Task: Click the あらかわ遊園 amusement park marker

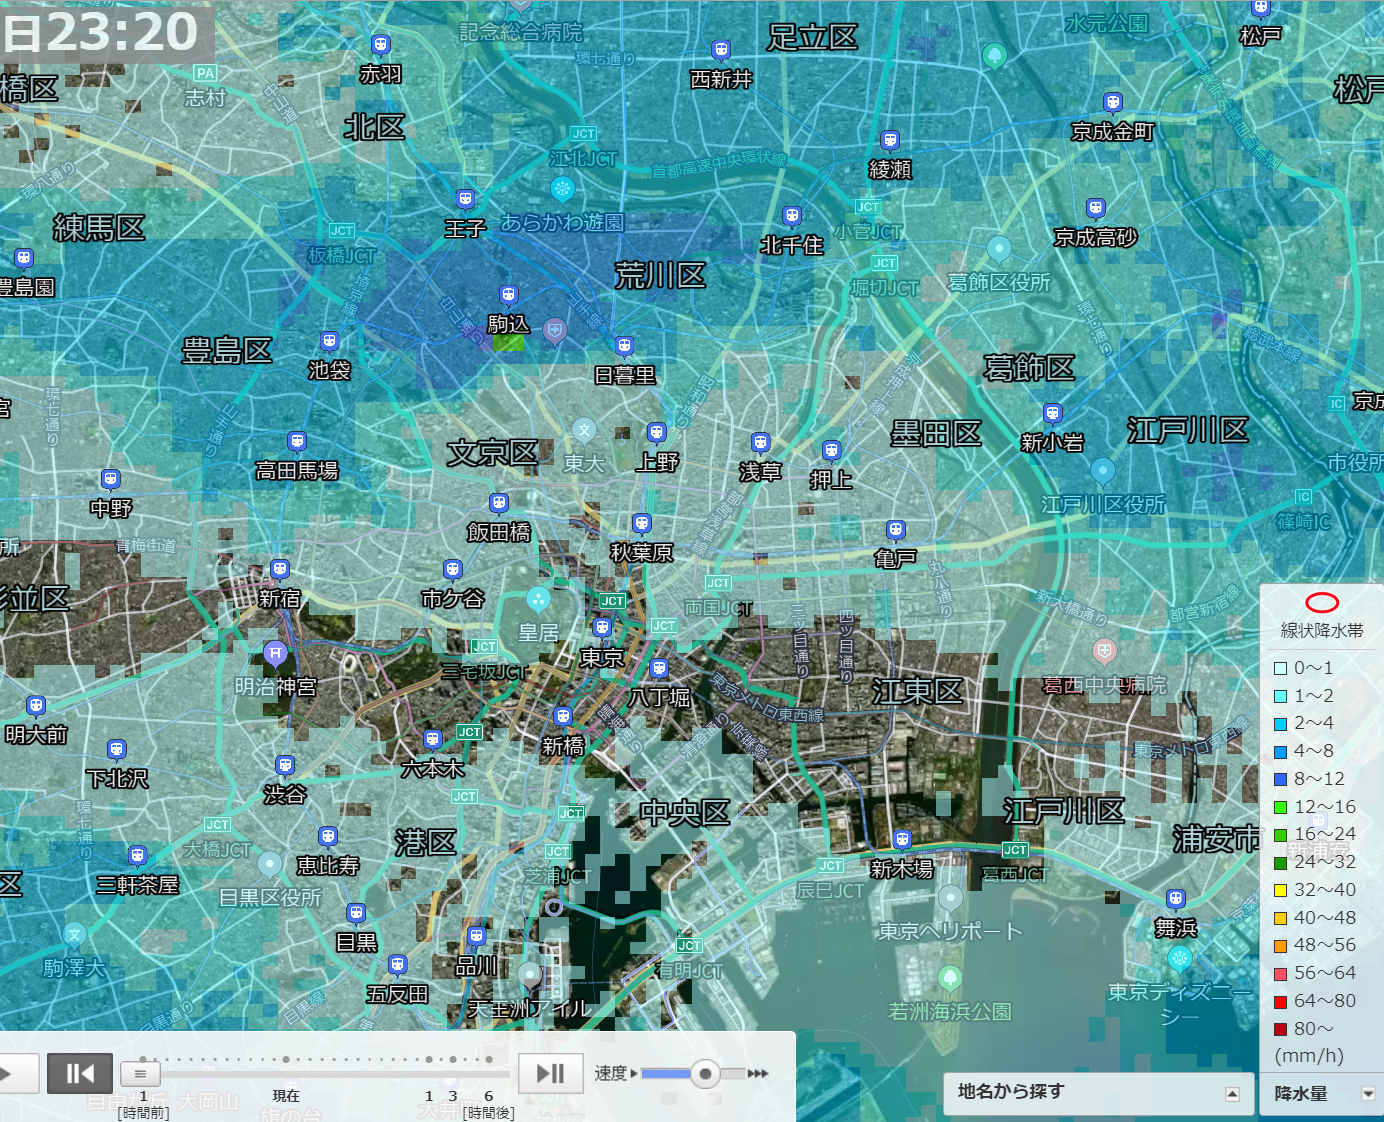Action: click(563, 188)
